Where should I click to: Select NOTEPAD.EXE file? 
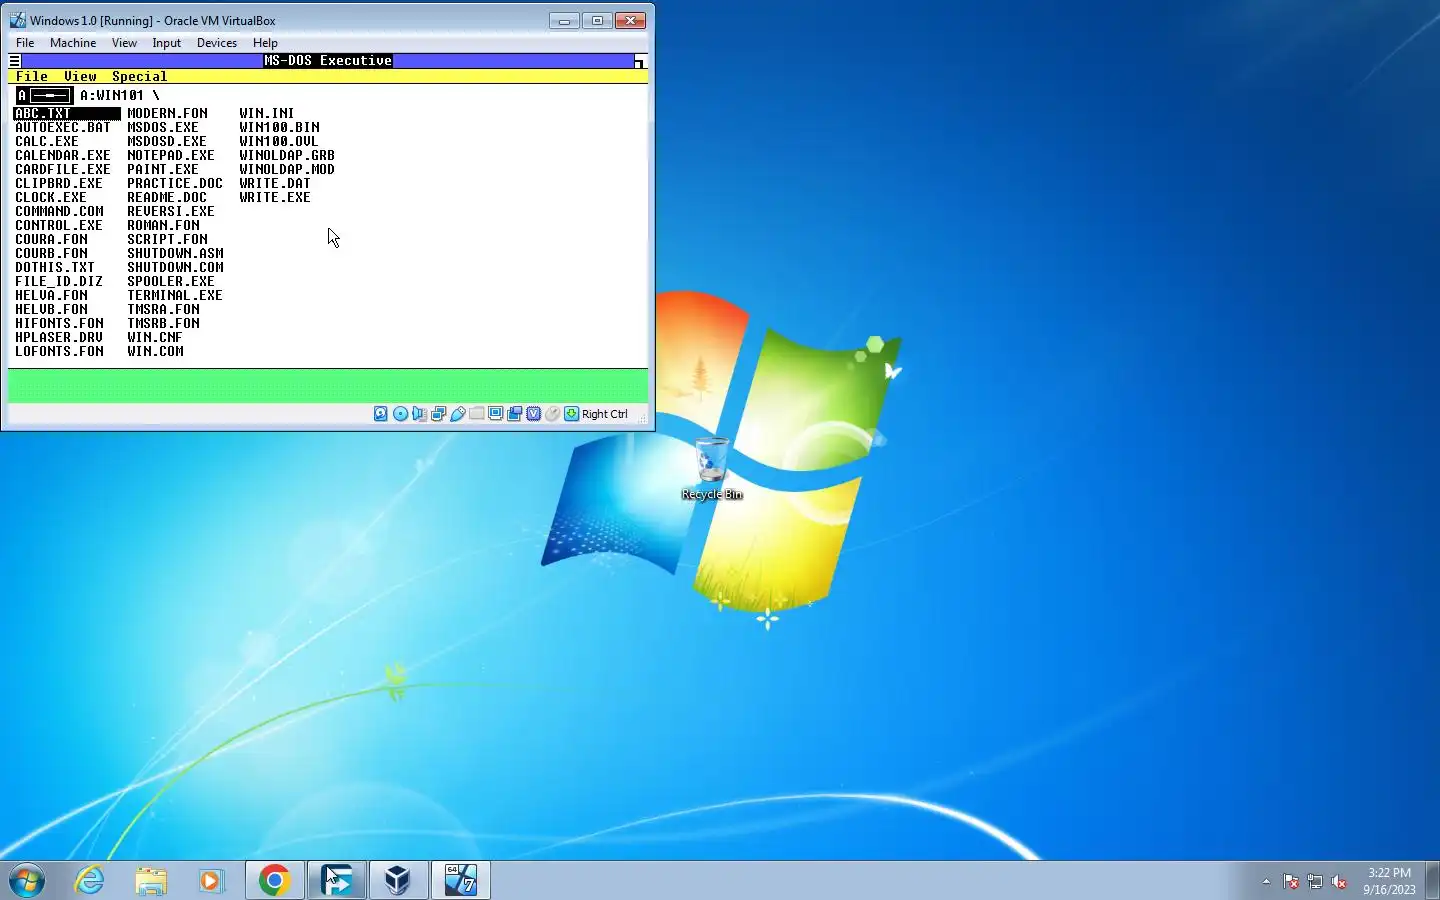(171, 155)
